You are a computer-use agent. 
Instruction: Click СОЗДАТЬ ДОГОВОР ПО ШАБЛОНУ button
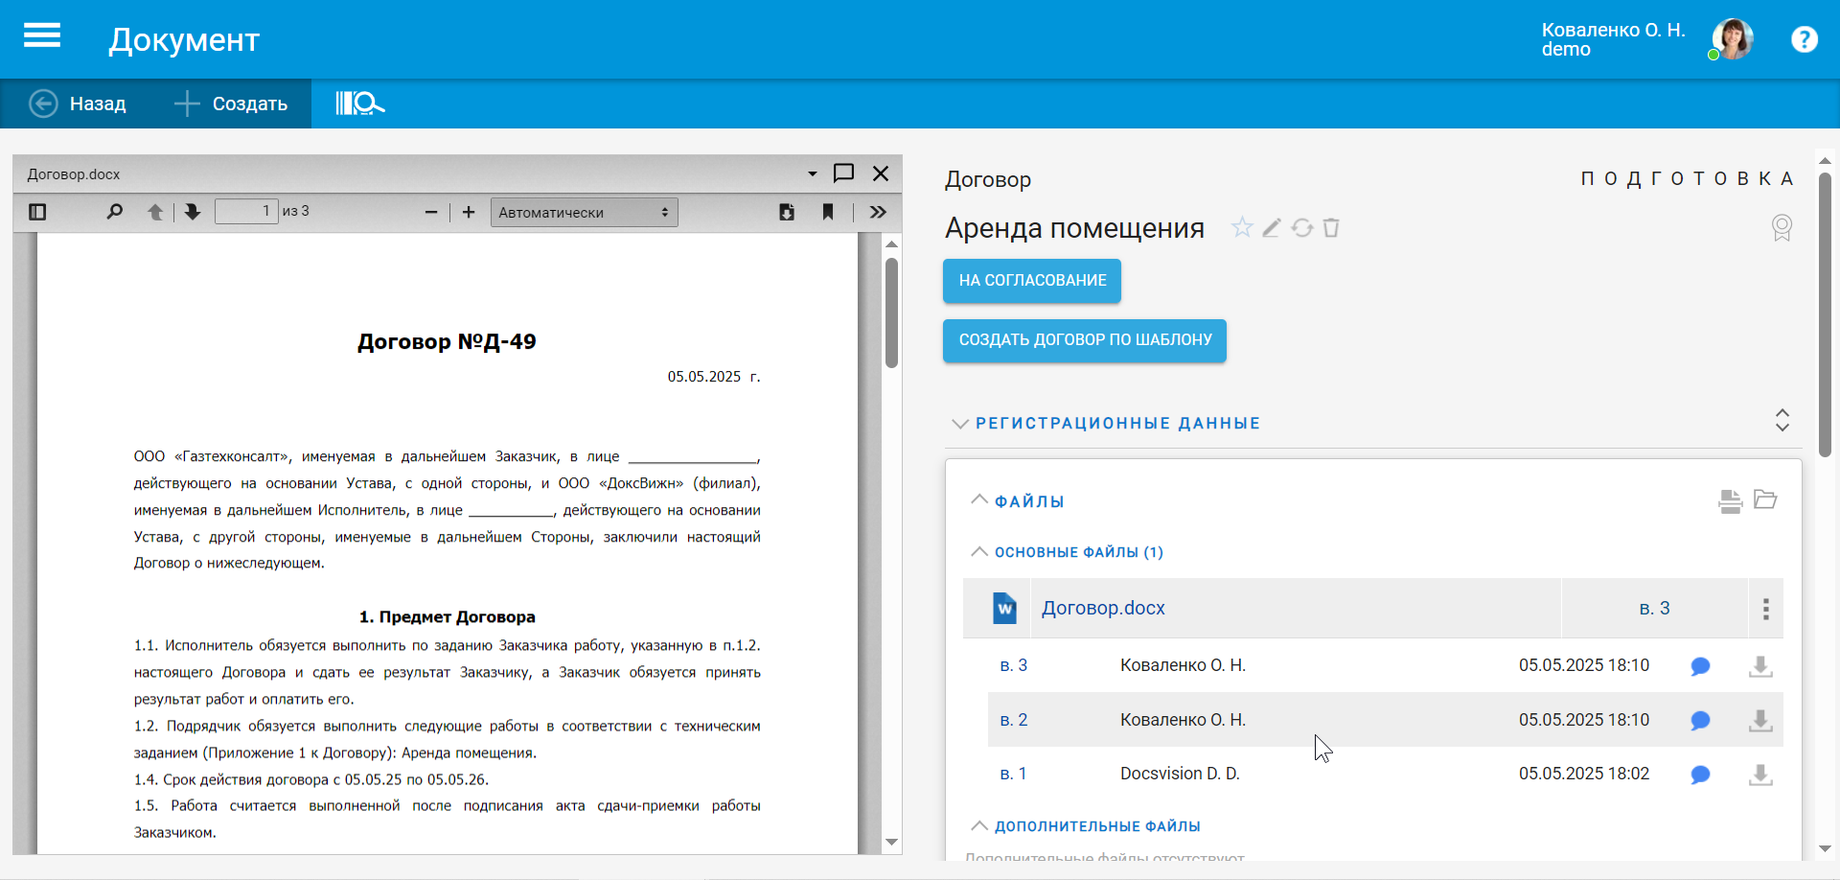point(1084,340)
